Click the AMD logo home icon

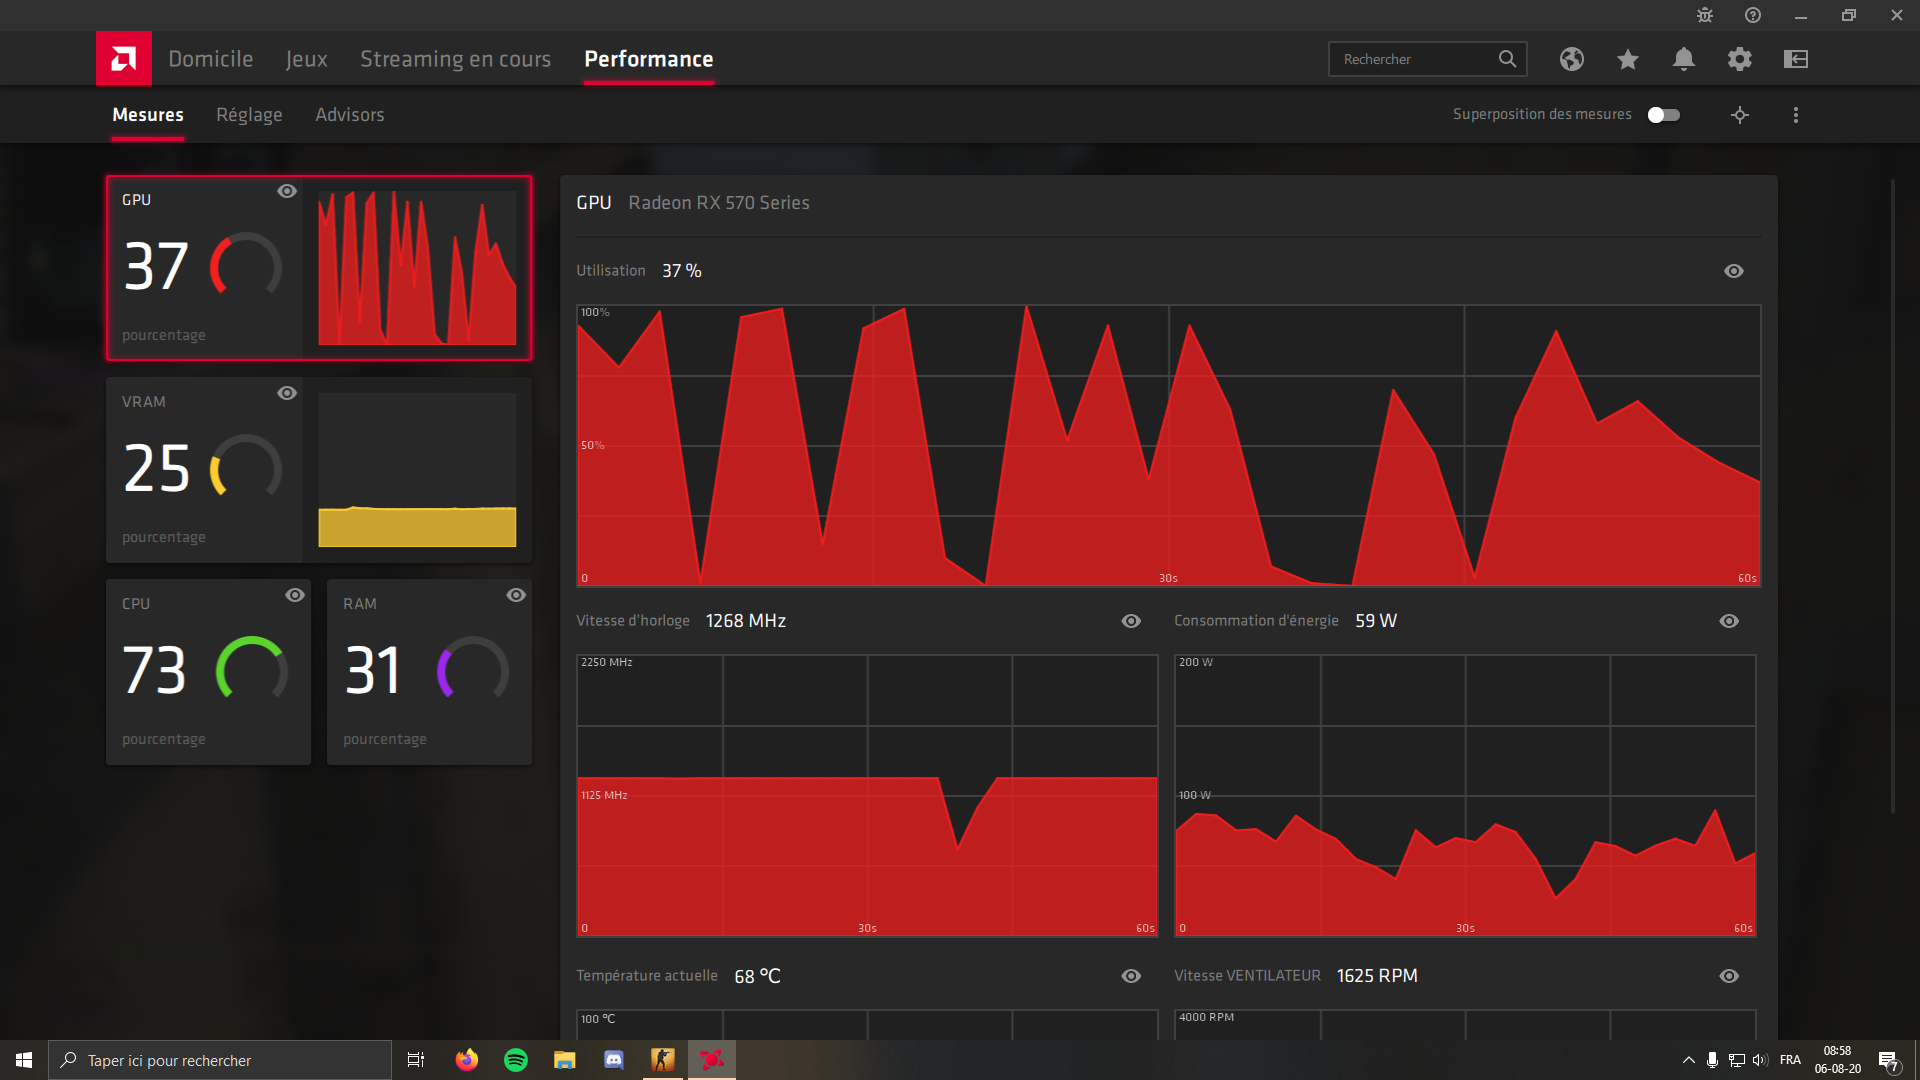coord(124,59)
